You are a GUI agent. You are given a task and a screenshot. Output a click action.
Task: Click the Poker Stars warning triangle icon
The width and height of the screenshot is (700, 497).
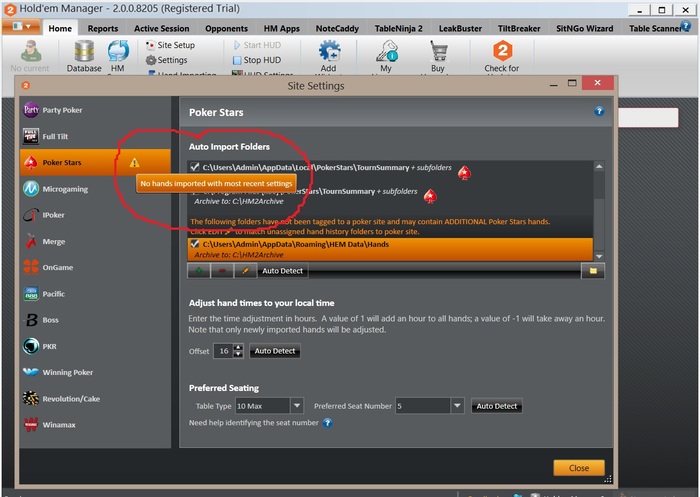coord(134,163)
